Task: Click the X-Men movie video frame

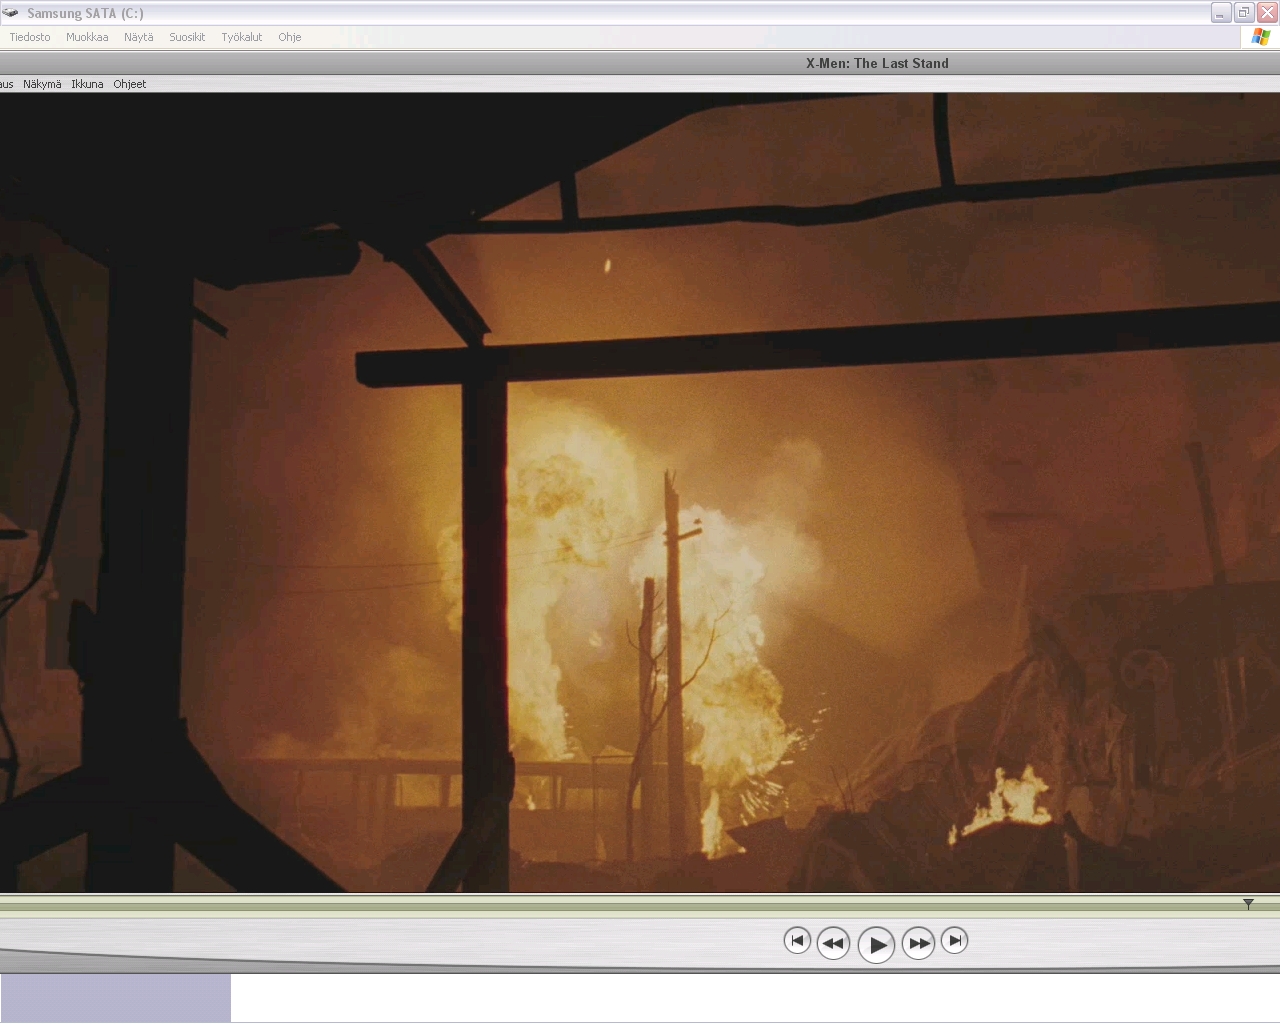Action: point(640,492)
